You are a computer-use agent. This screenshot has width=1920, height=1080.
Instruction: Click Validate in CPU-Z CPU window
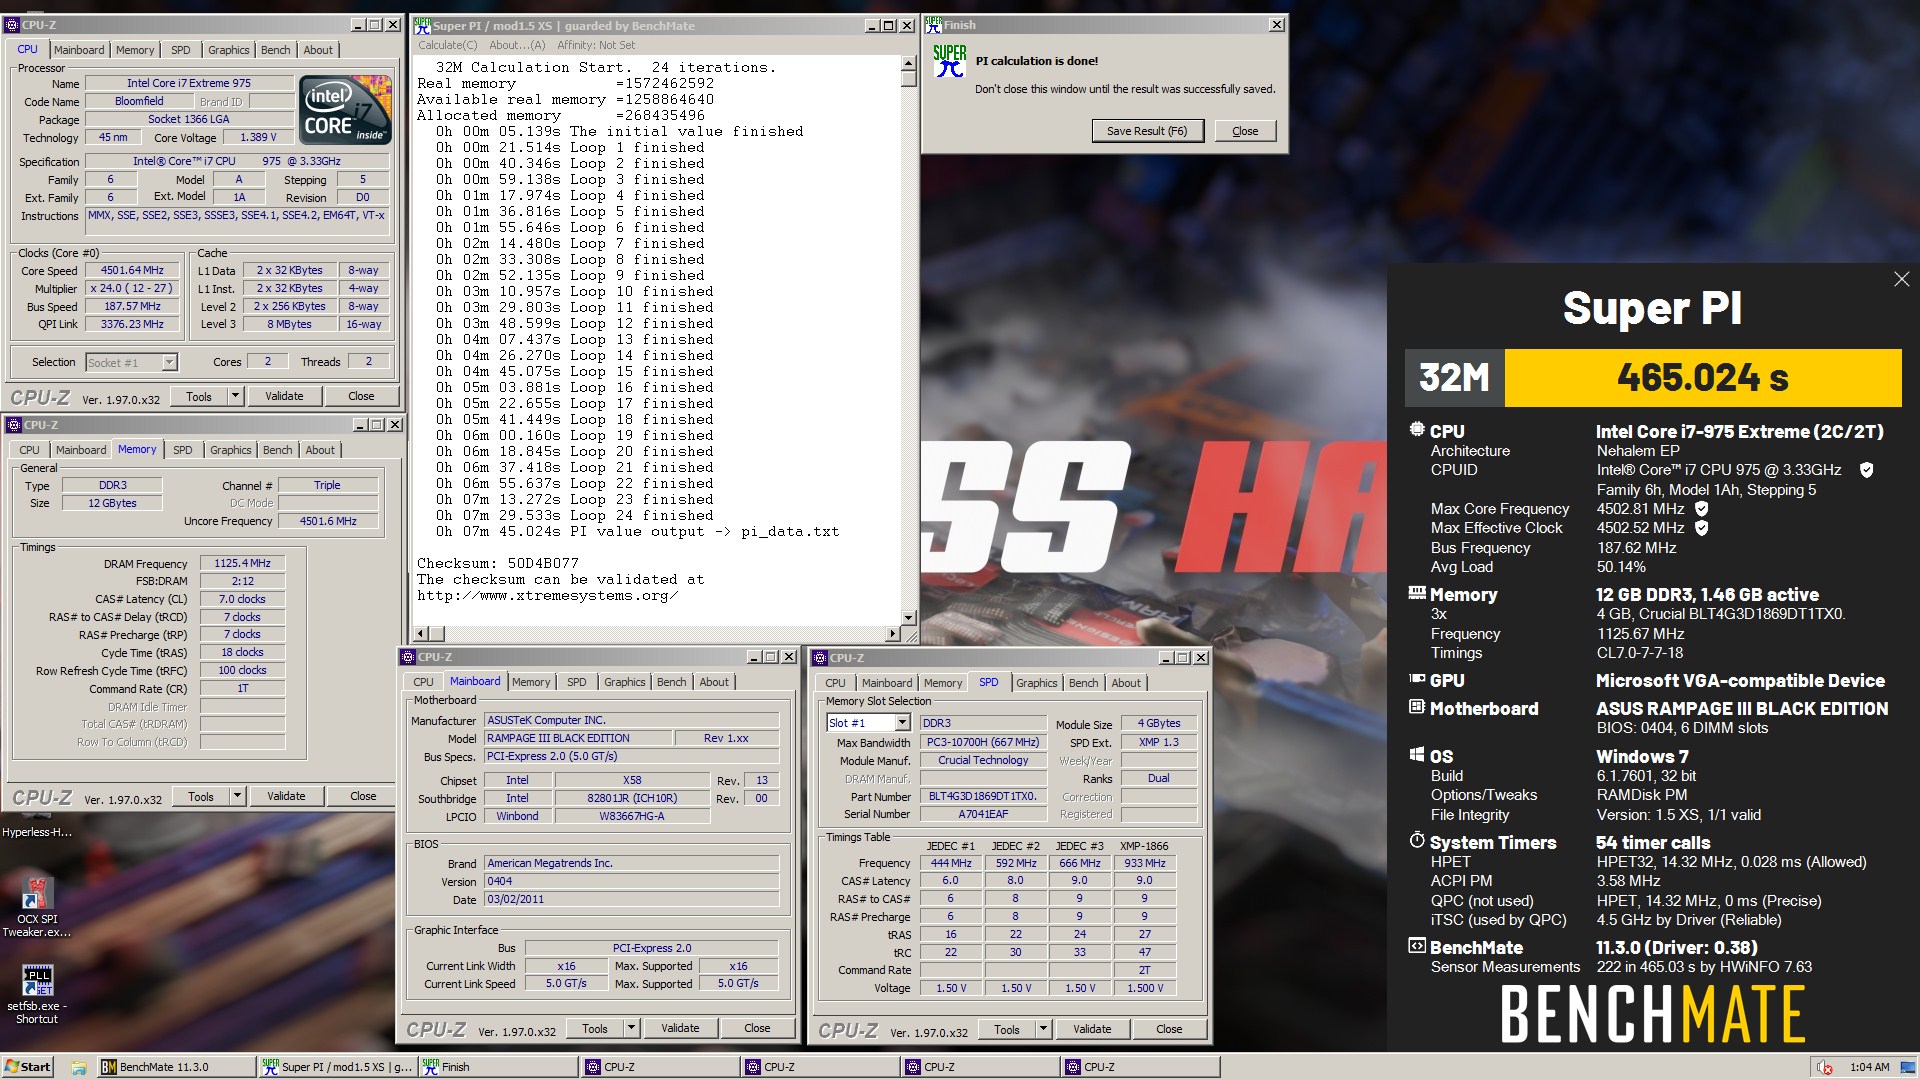point(284,397)
